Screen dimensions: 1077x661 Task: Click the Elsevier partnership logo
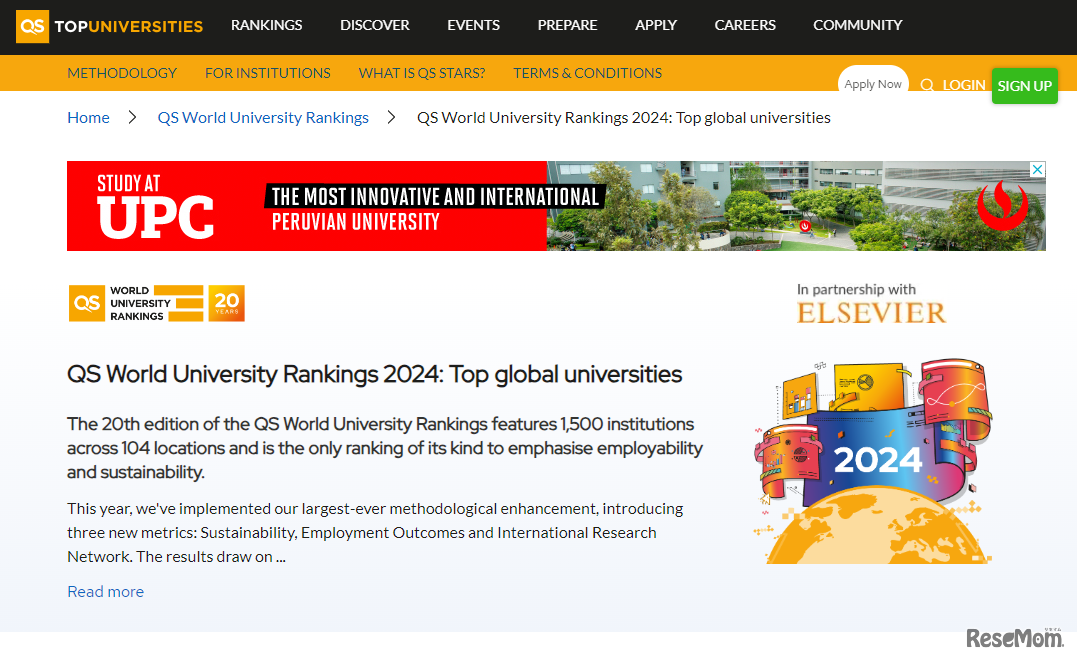pos(871,311)
